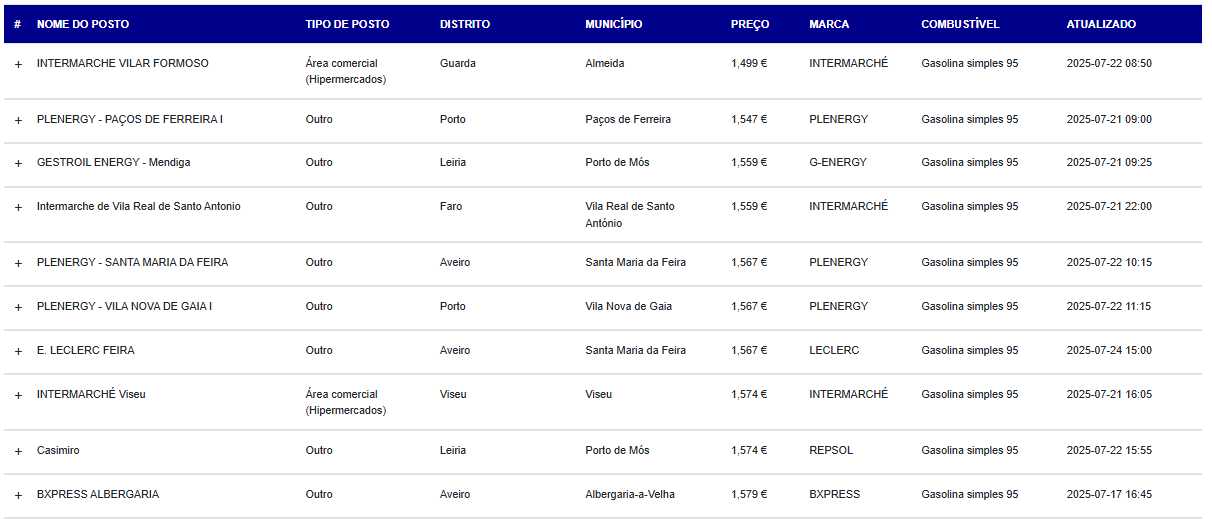Click the TIPO DE POSTO column header
Screen dimensions: 1212x526
347,24
